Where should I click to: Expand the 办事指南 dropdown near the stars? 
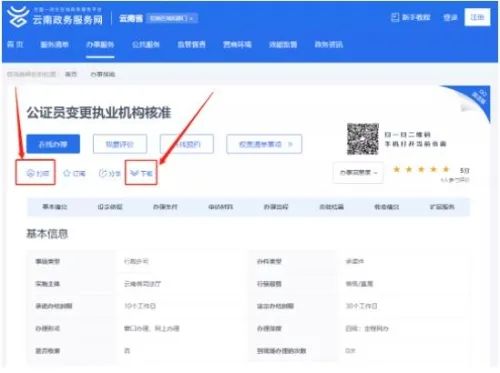[x=358, y=173]
